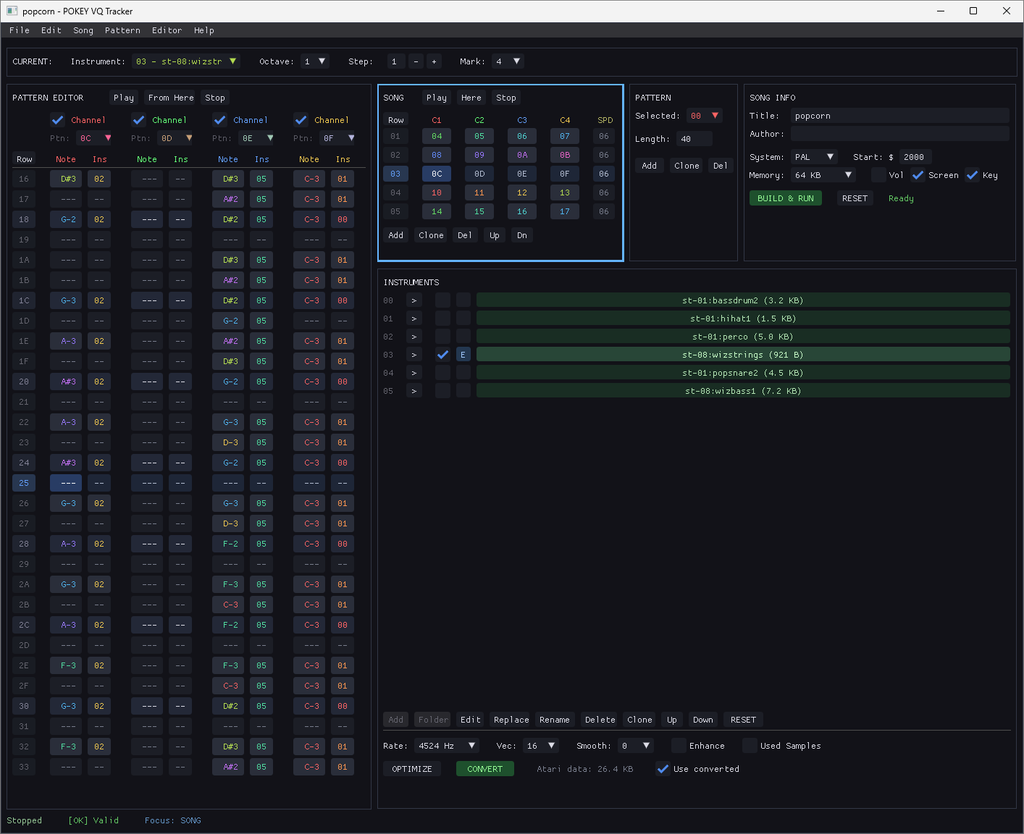1024x834 pixels.
Task: Open the Song menu in menu bar
Action: coord(83,31)
